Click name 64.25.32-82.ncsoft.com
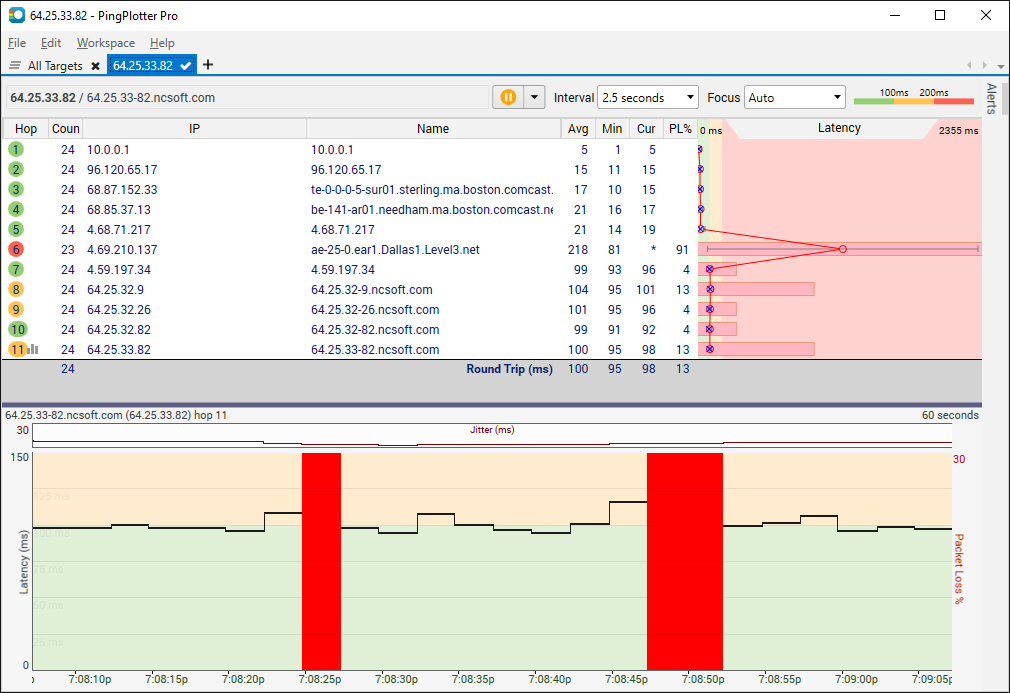This screenshot has height=693, width=1010. point(375,330)
